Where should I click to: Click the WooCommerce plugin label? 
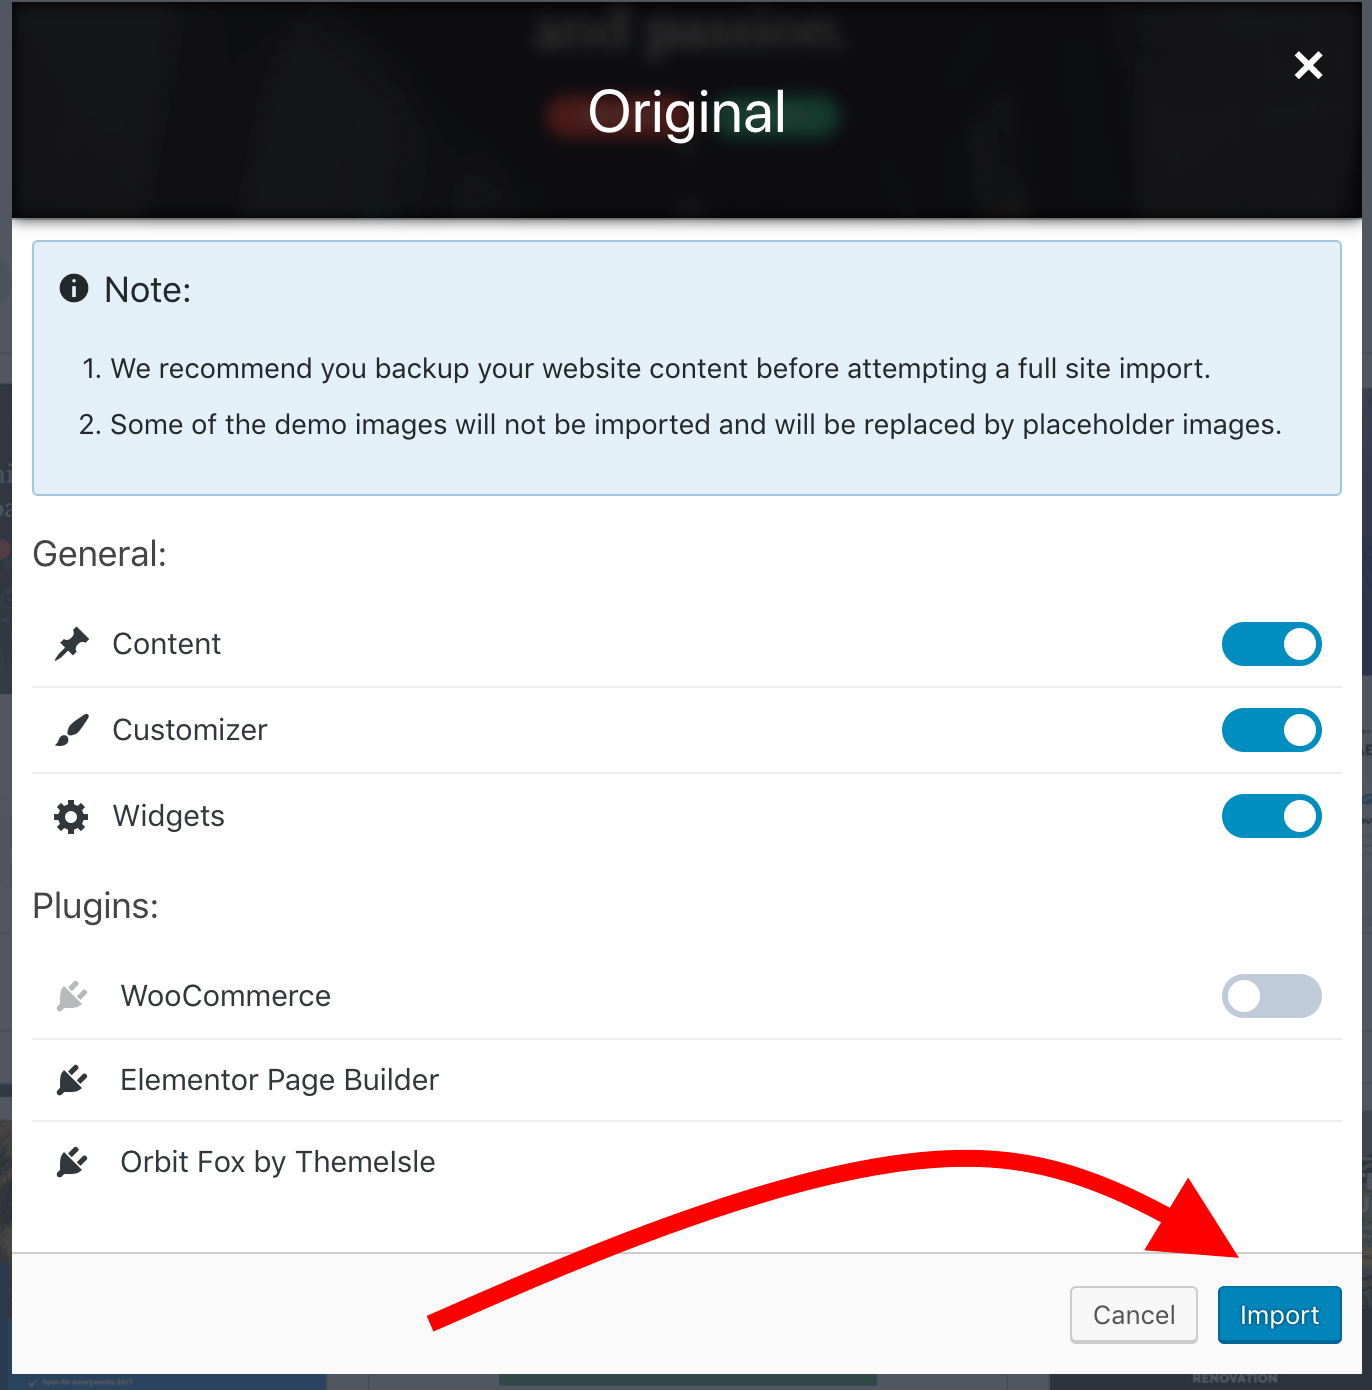click(225, 996)
